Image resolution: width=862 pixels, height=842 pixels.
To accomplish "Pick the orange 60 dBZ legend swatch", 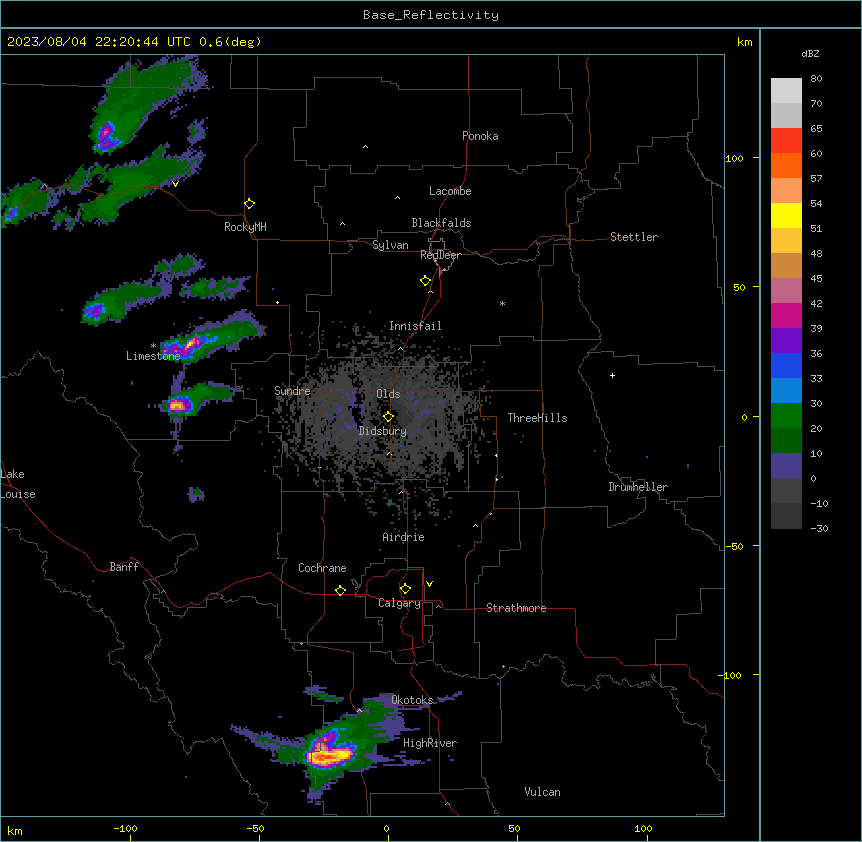I will tap(786, 165).
